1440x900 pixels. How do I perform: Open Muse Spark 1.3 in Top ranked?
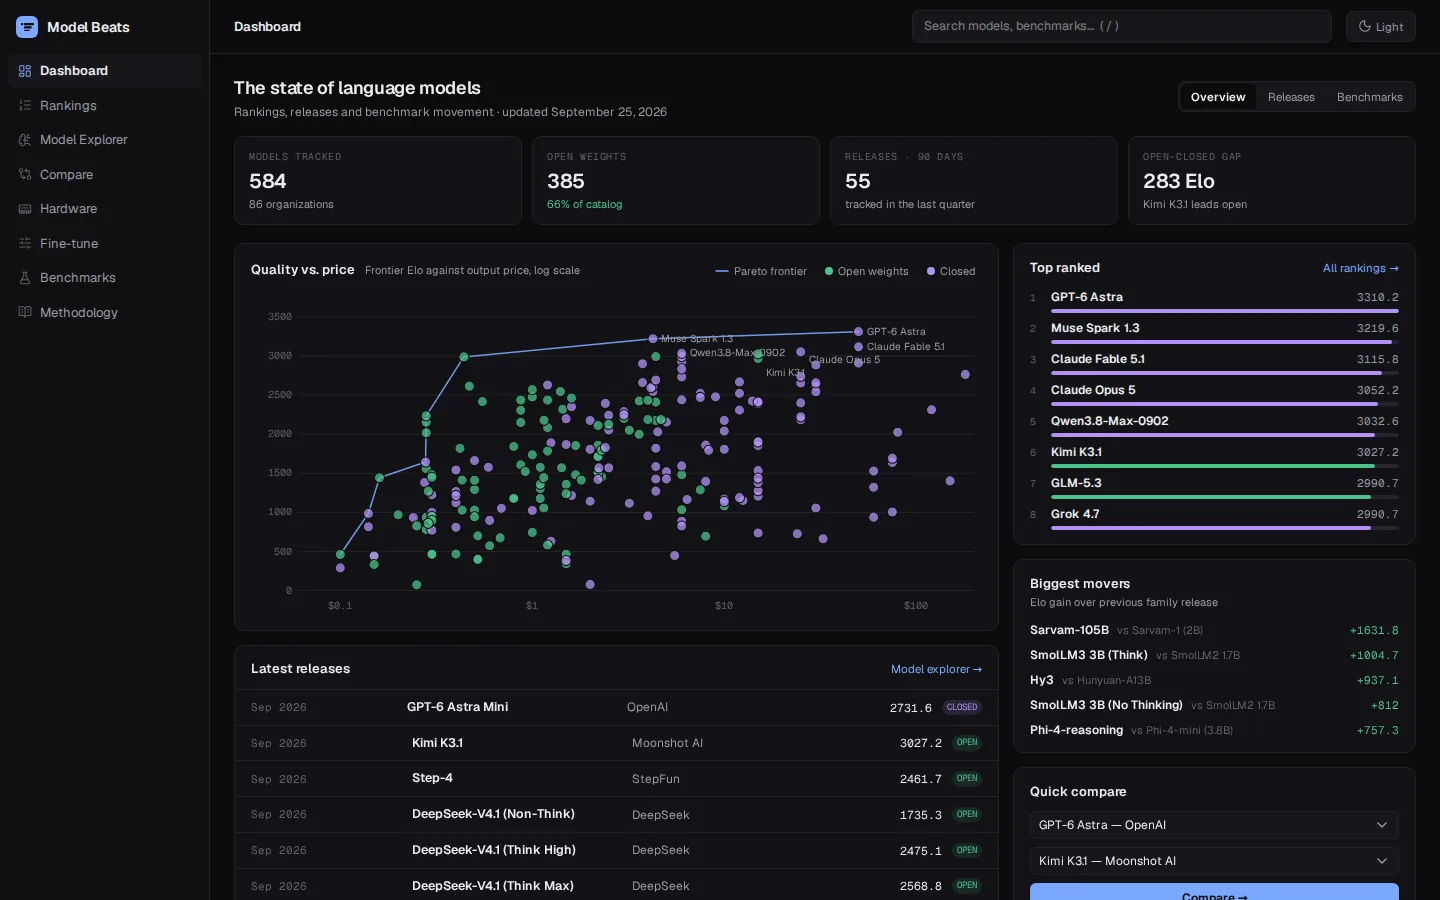coord(1214,331)
